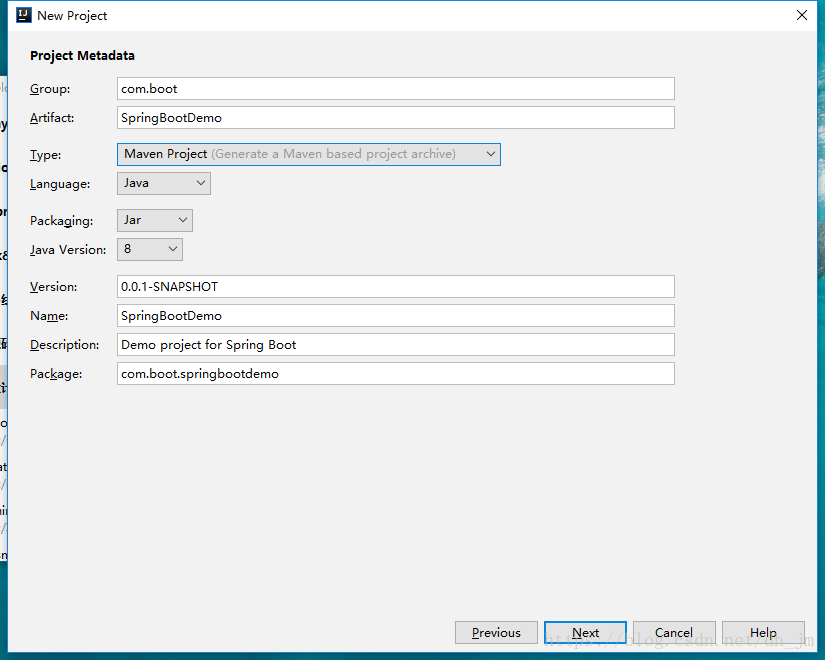Screen dimensions: 825x660
Task: Click the Language label
Action: [60, 184]
